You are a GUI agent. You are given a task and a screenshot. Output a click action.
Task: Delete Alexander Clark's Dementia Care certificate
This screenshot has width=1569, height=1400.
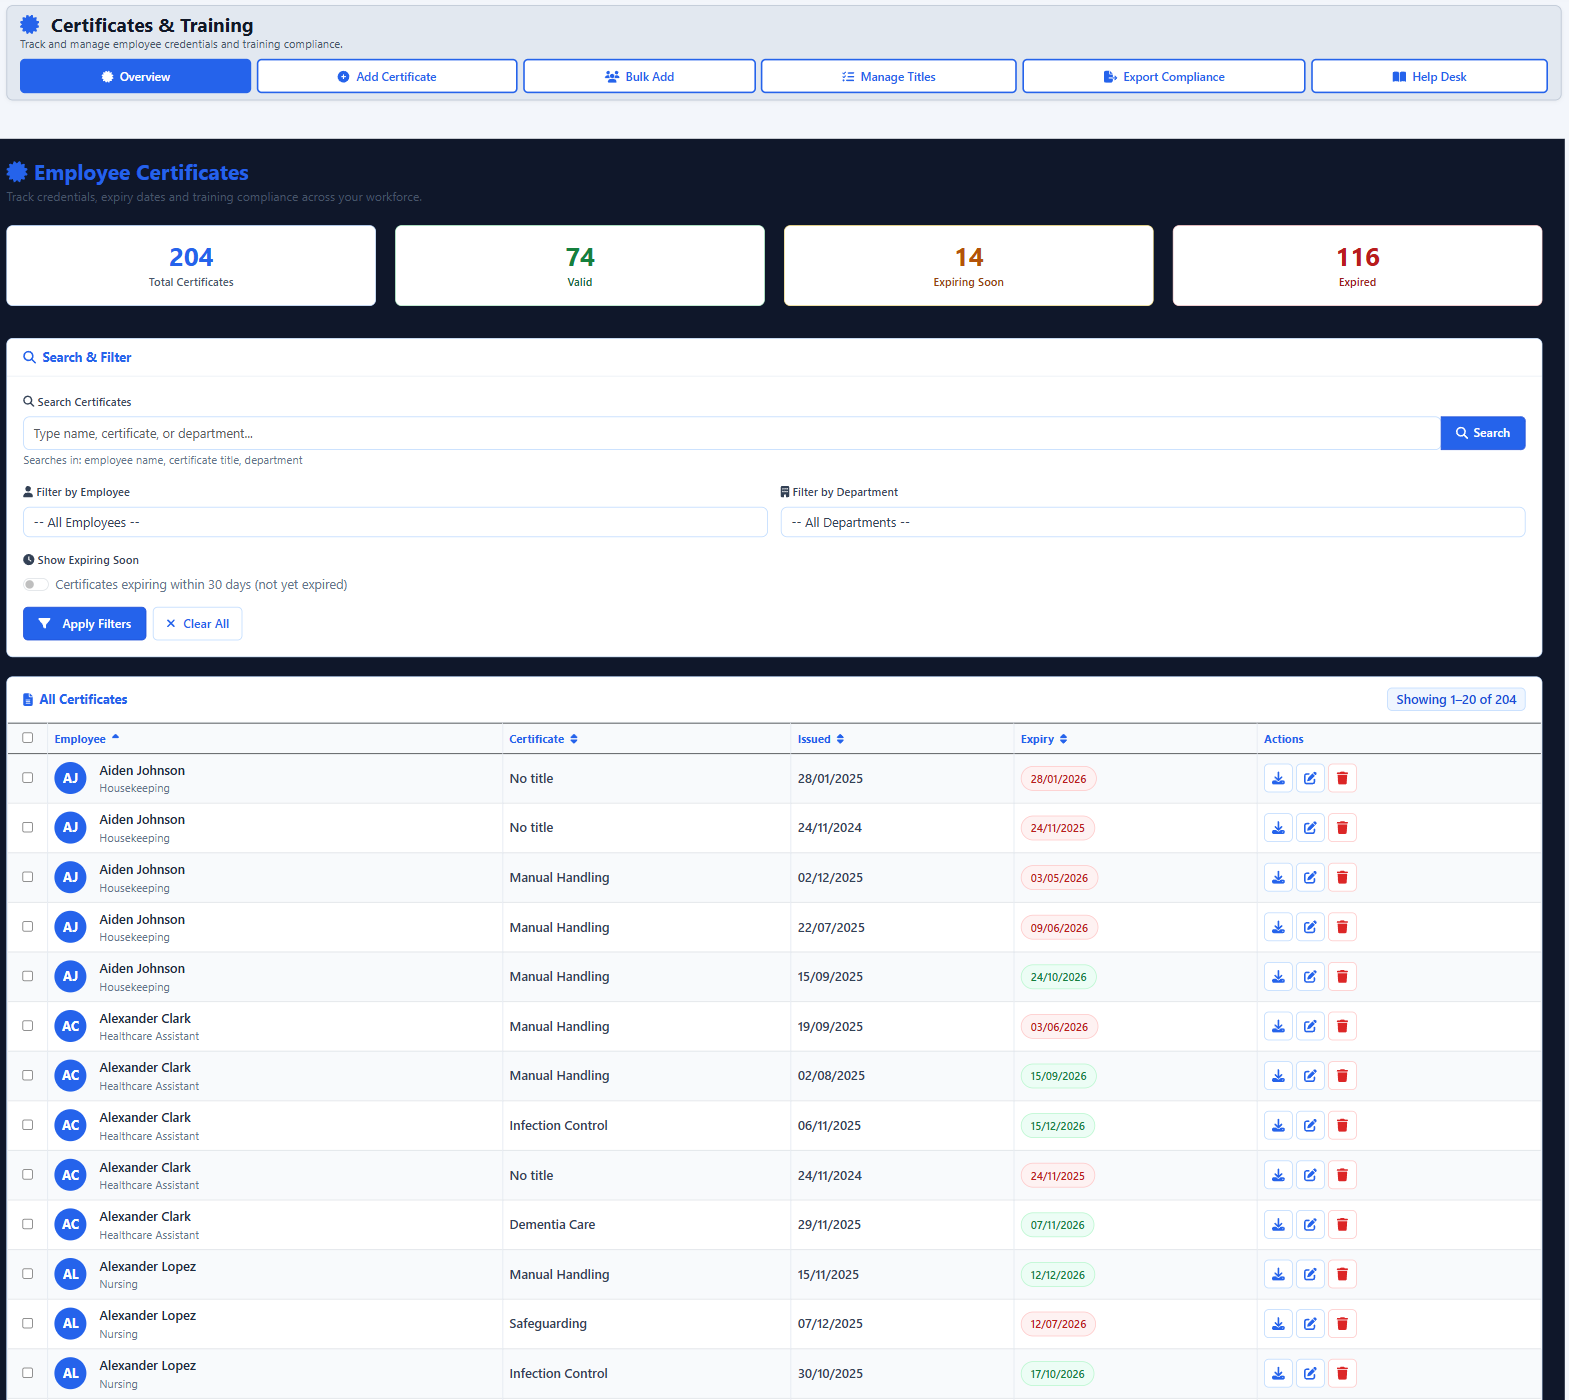pyautogui.click(x=1342, y=1224)
